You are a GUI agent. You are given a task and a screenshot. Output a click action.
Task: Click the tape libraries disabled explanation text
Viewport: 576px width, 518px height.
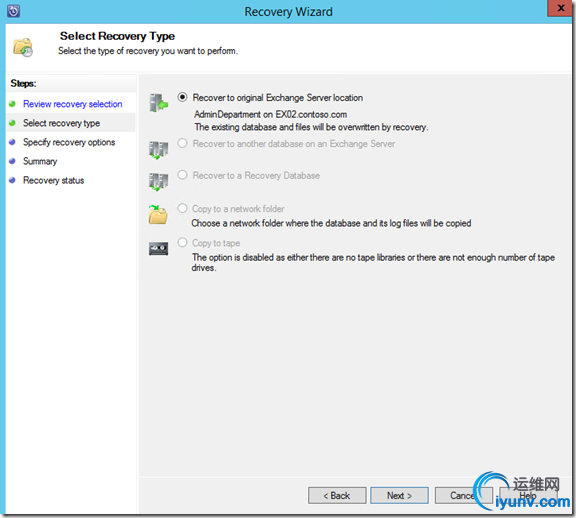click(x=373, y=262)
